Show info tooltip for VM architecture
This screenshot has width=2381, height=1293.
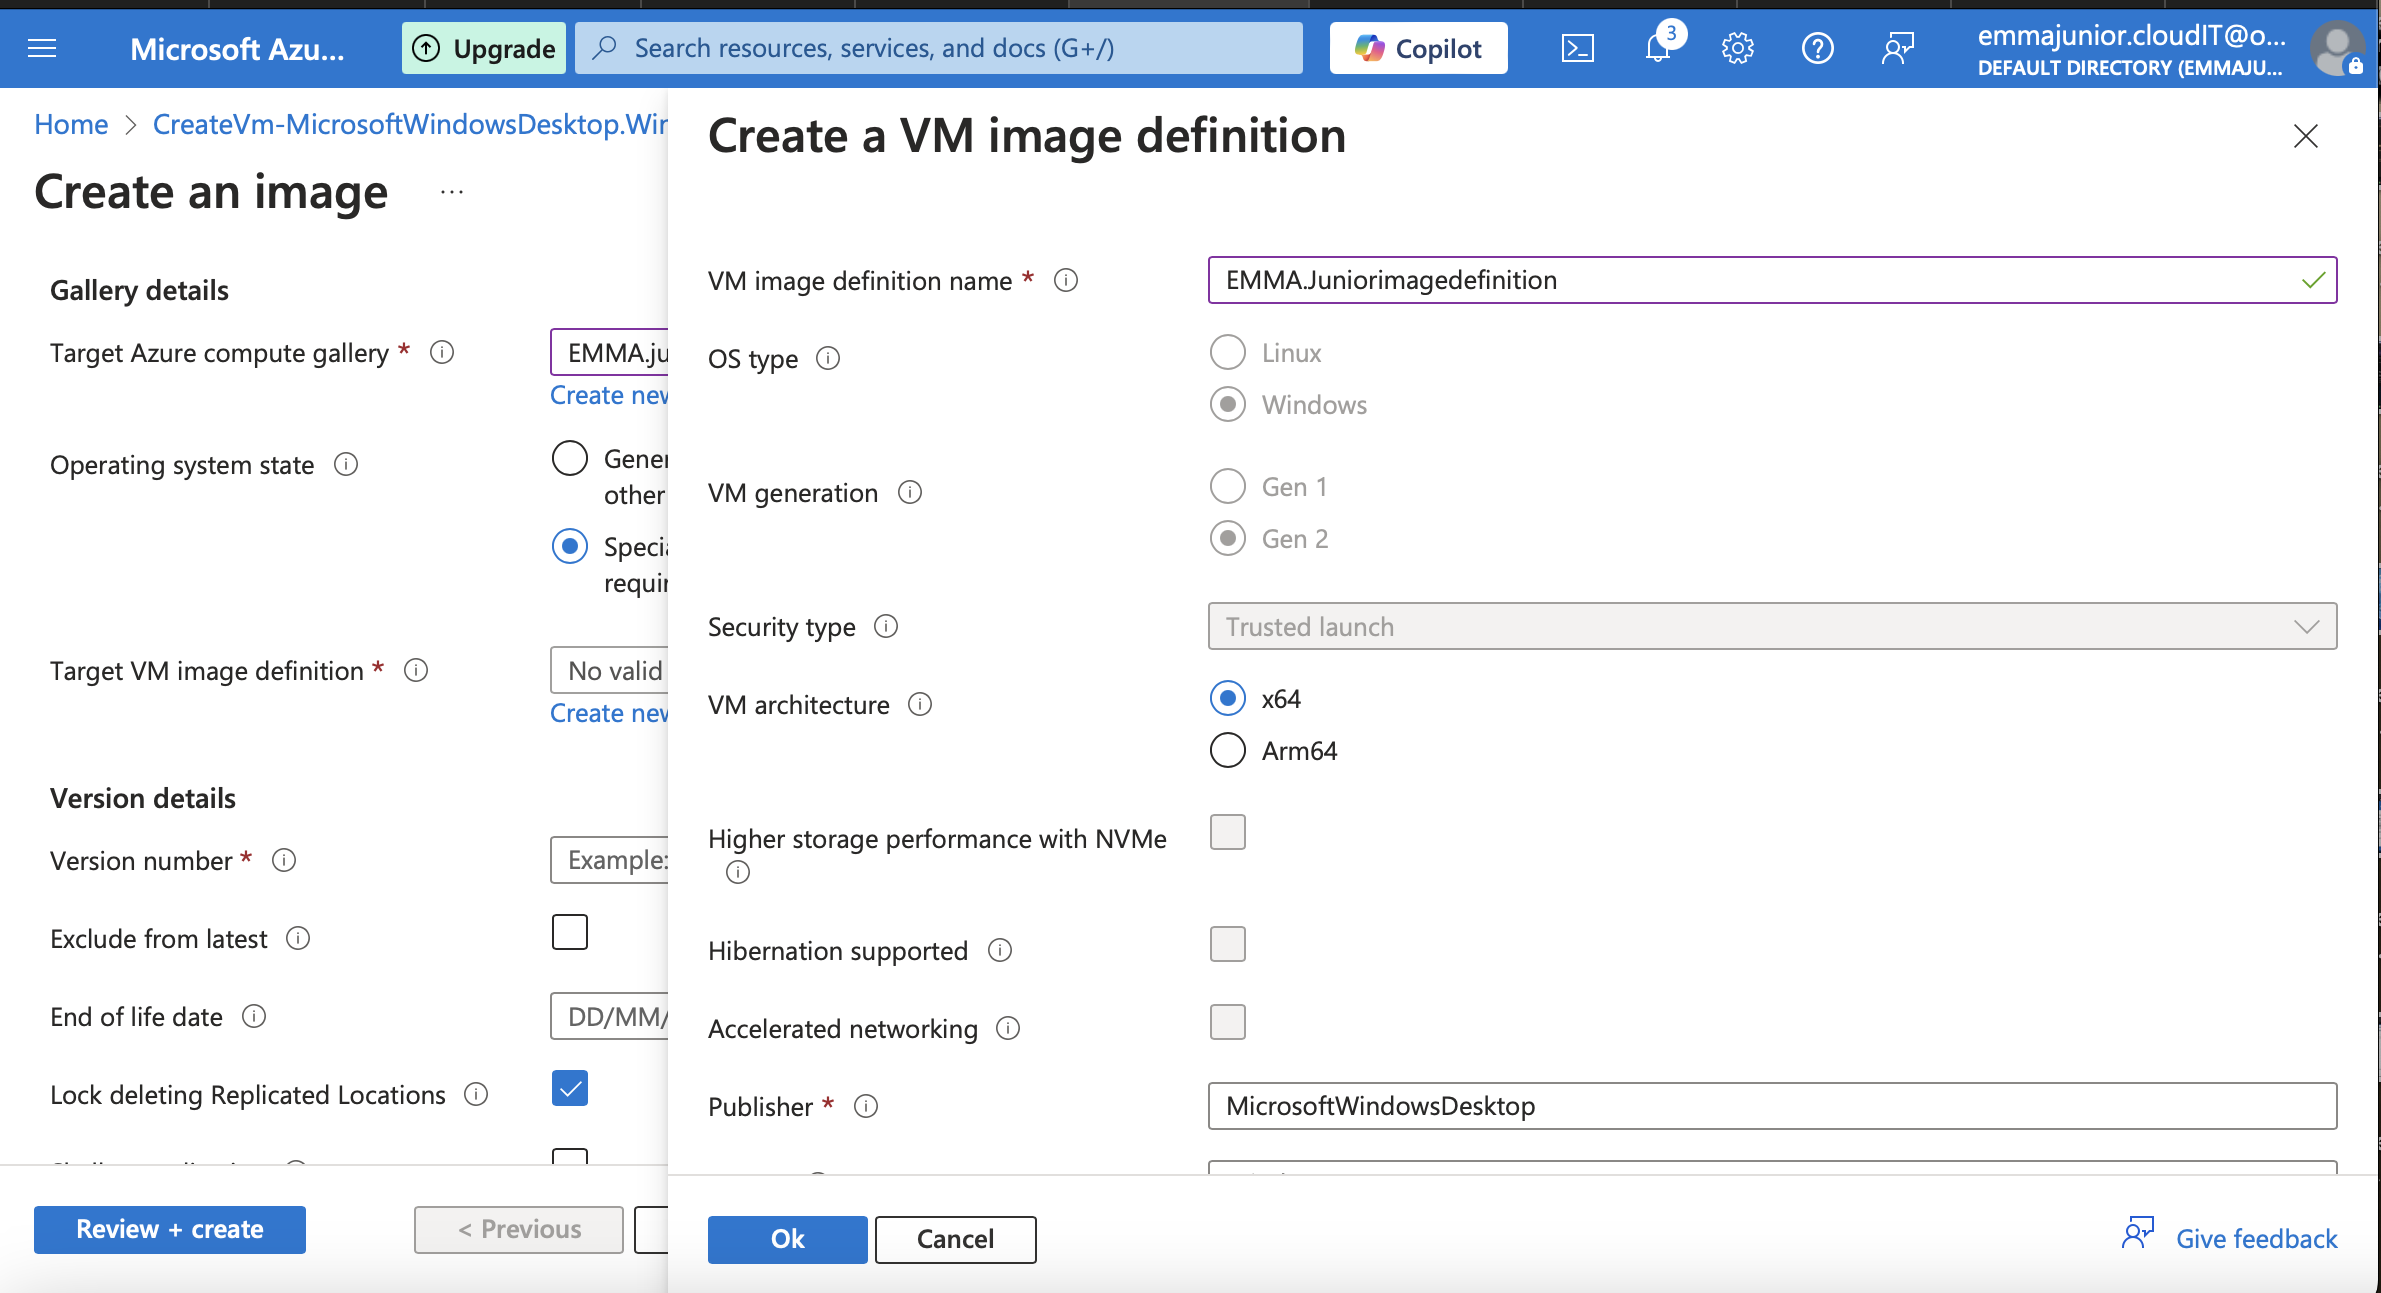point(920,704)
